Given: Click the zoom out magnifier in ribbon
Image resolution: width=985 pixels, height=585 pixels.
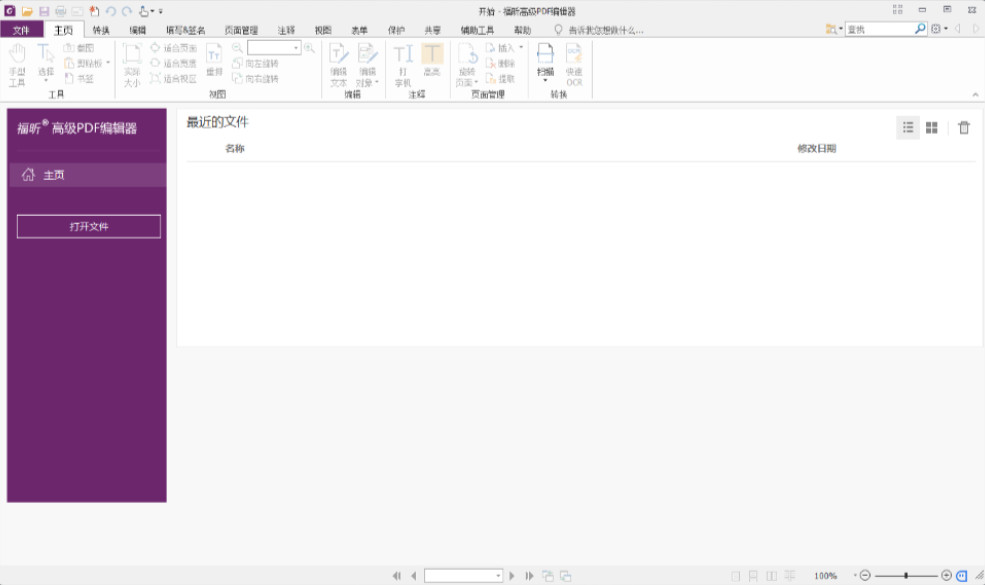Looking at the screenshot, I should pos(237,48).
